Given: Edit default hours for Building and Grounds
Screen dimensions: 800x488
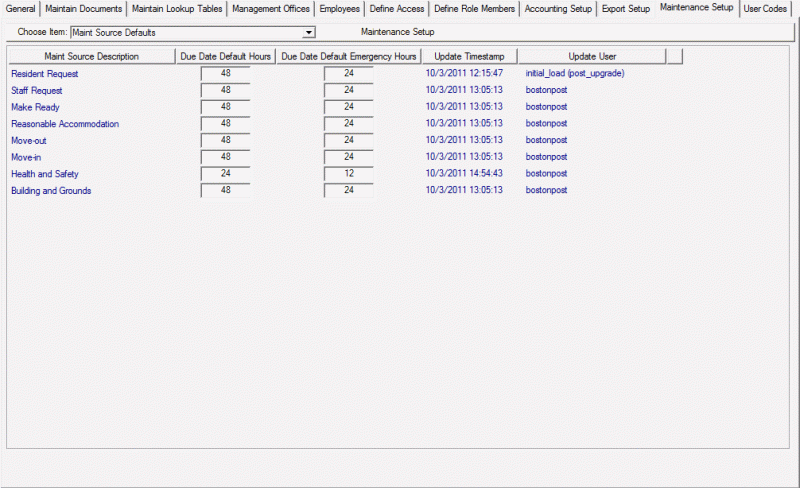Looking at the screenshot, I should tap(226, 190).
